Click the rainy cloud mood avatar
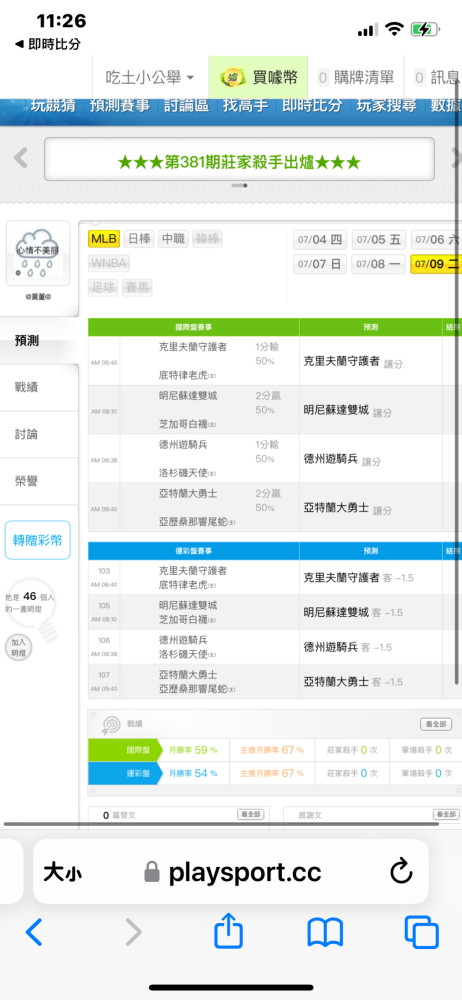The image size is (462, 1000). [x=38, y=253]
